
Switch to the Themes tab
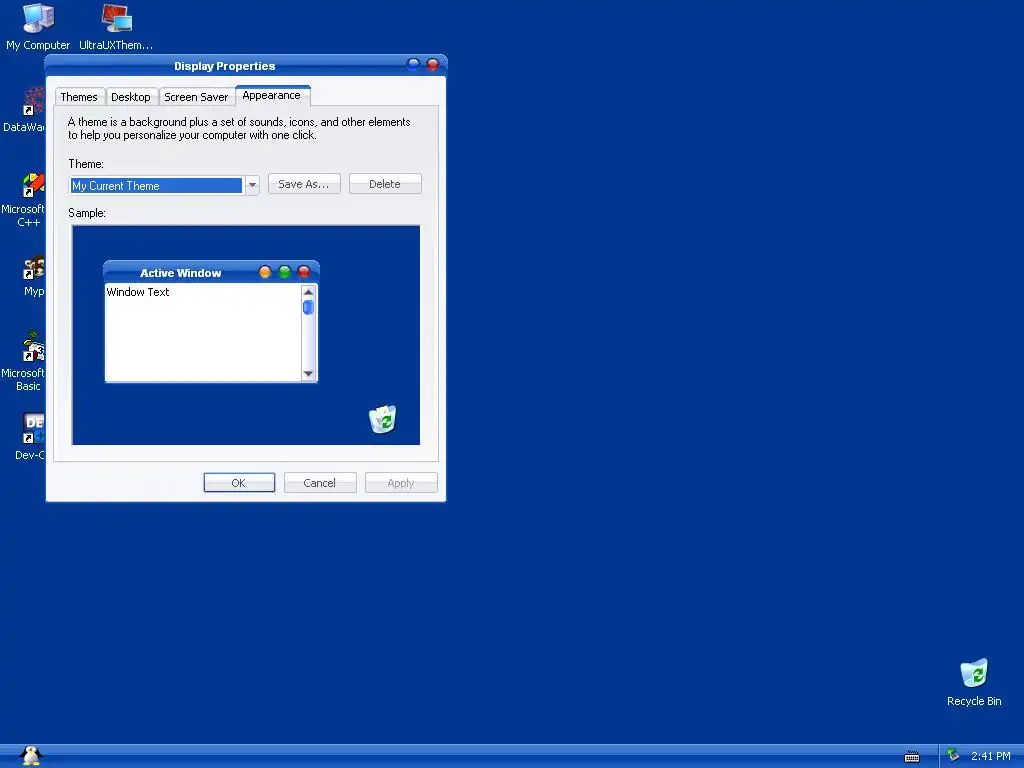coord(79,97)
